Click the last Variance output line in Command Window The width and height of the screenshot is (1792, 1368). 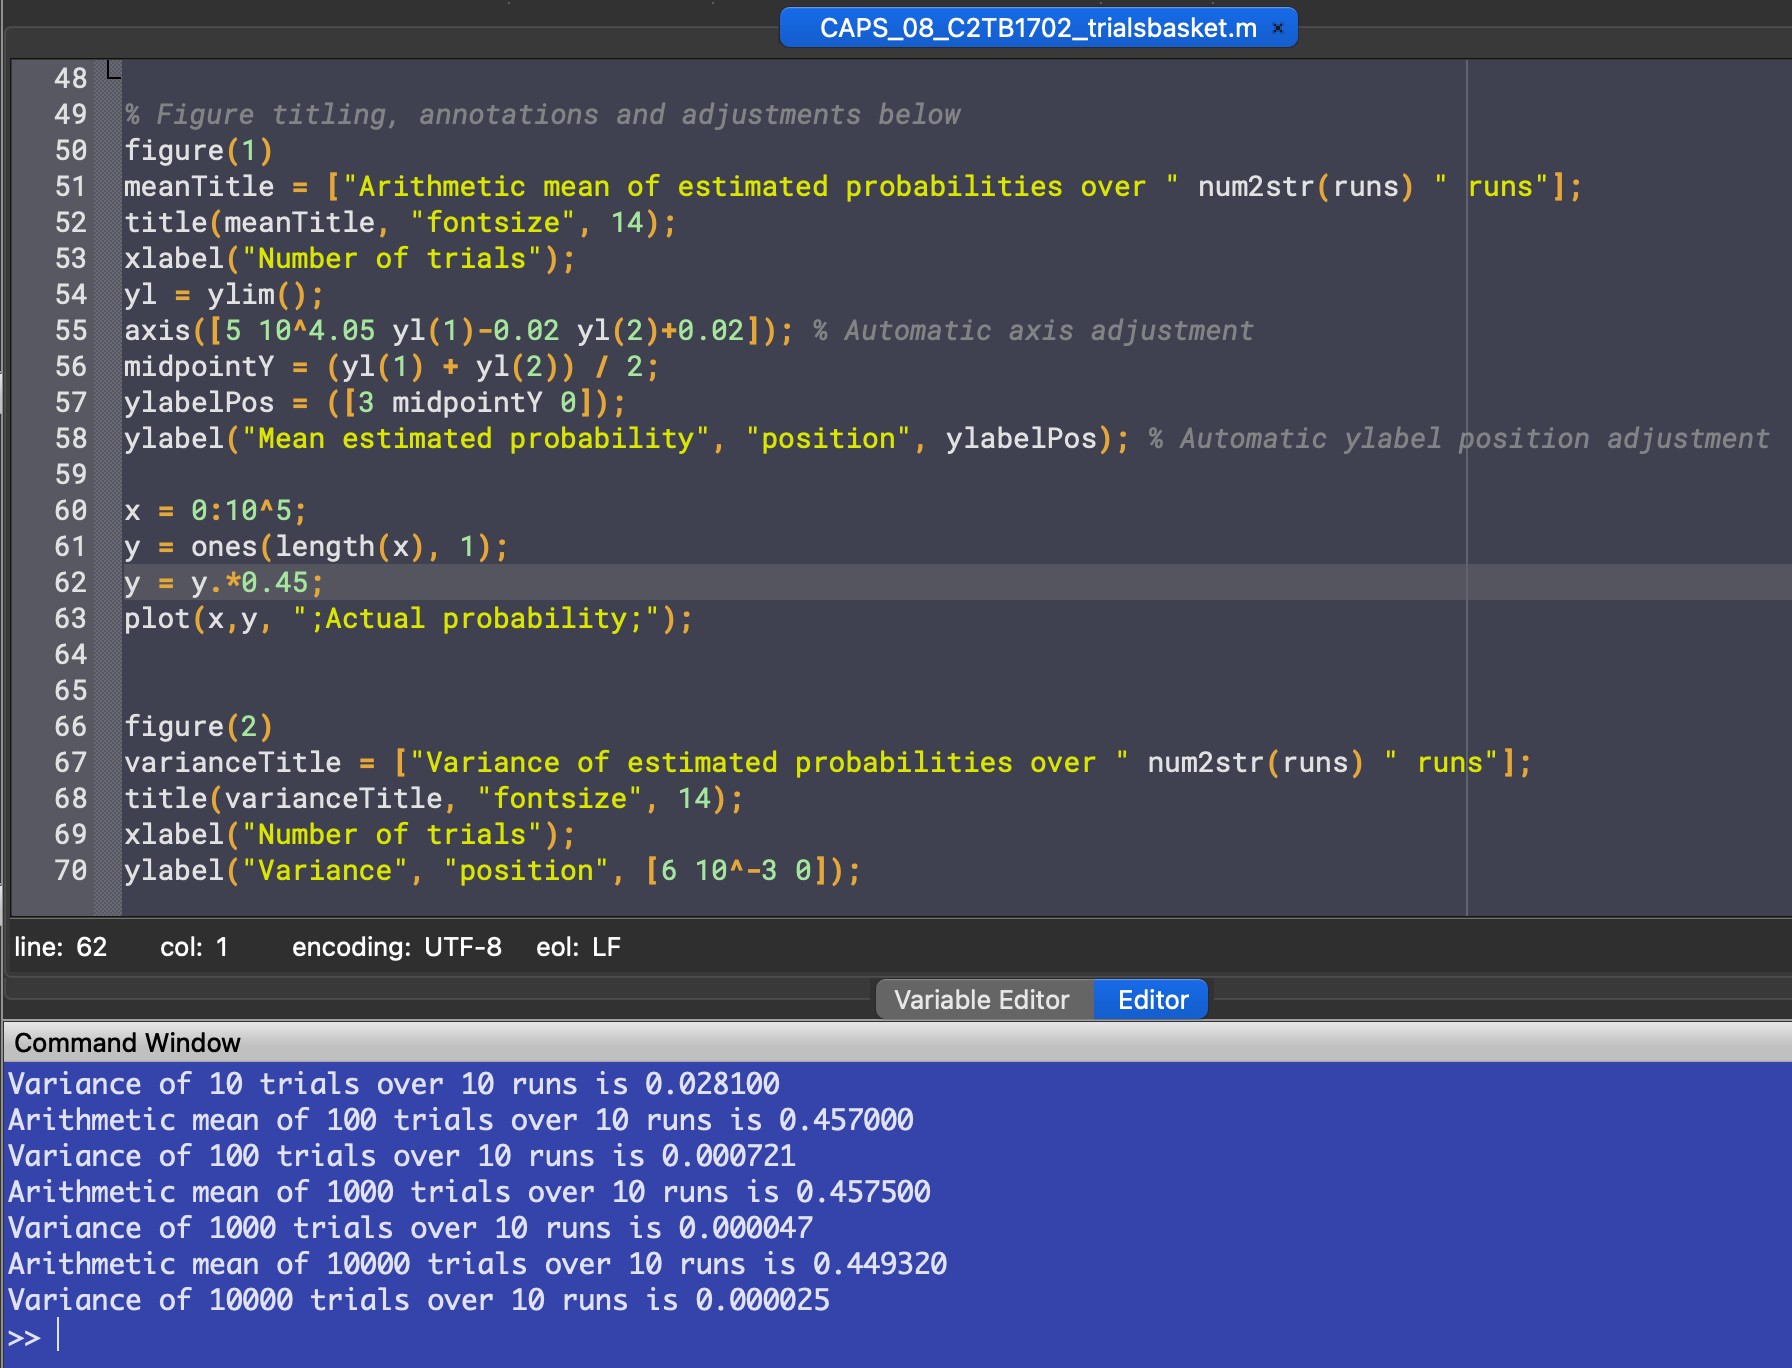pyautogui.click(x=418, y=1300)
